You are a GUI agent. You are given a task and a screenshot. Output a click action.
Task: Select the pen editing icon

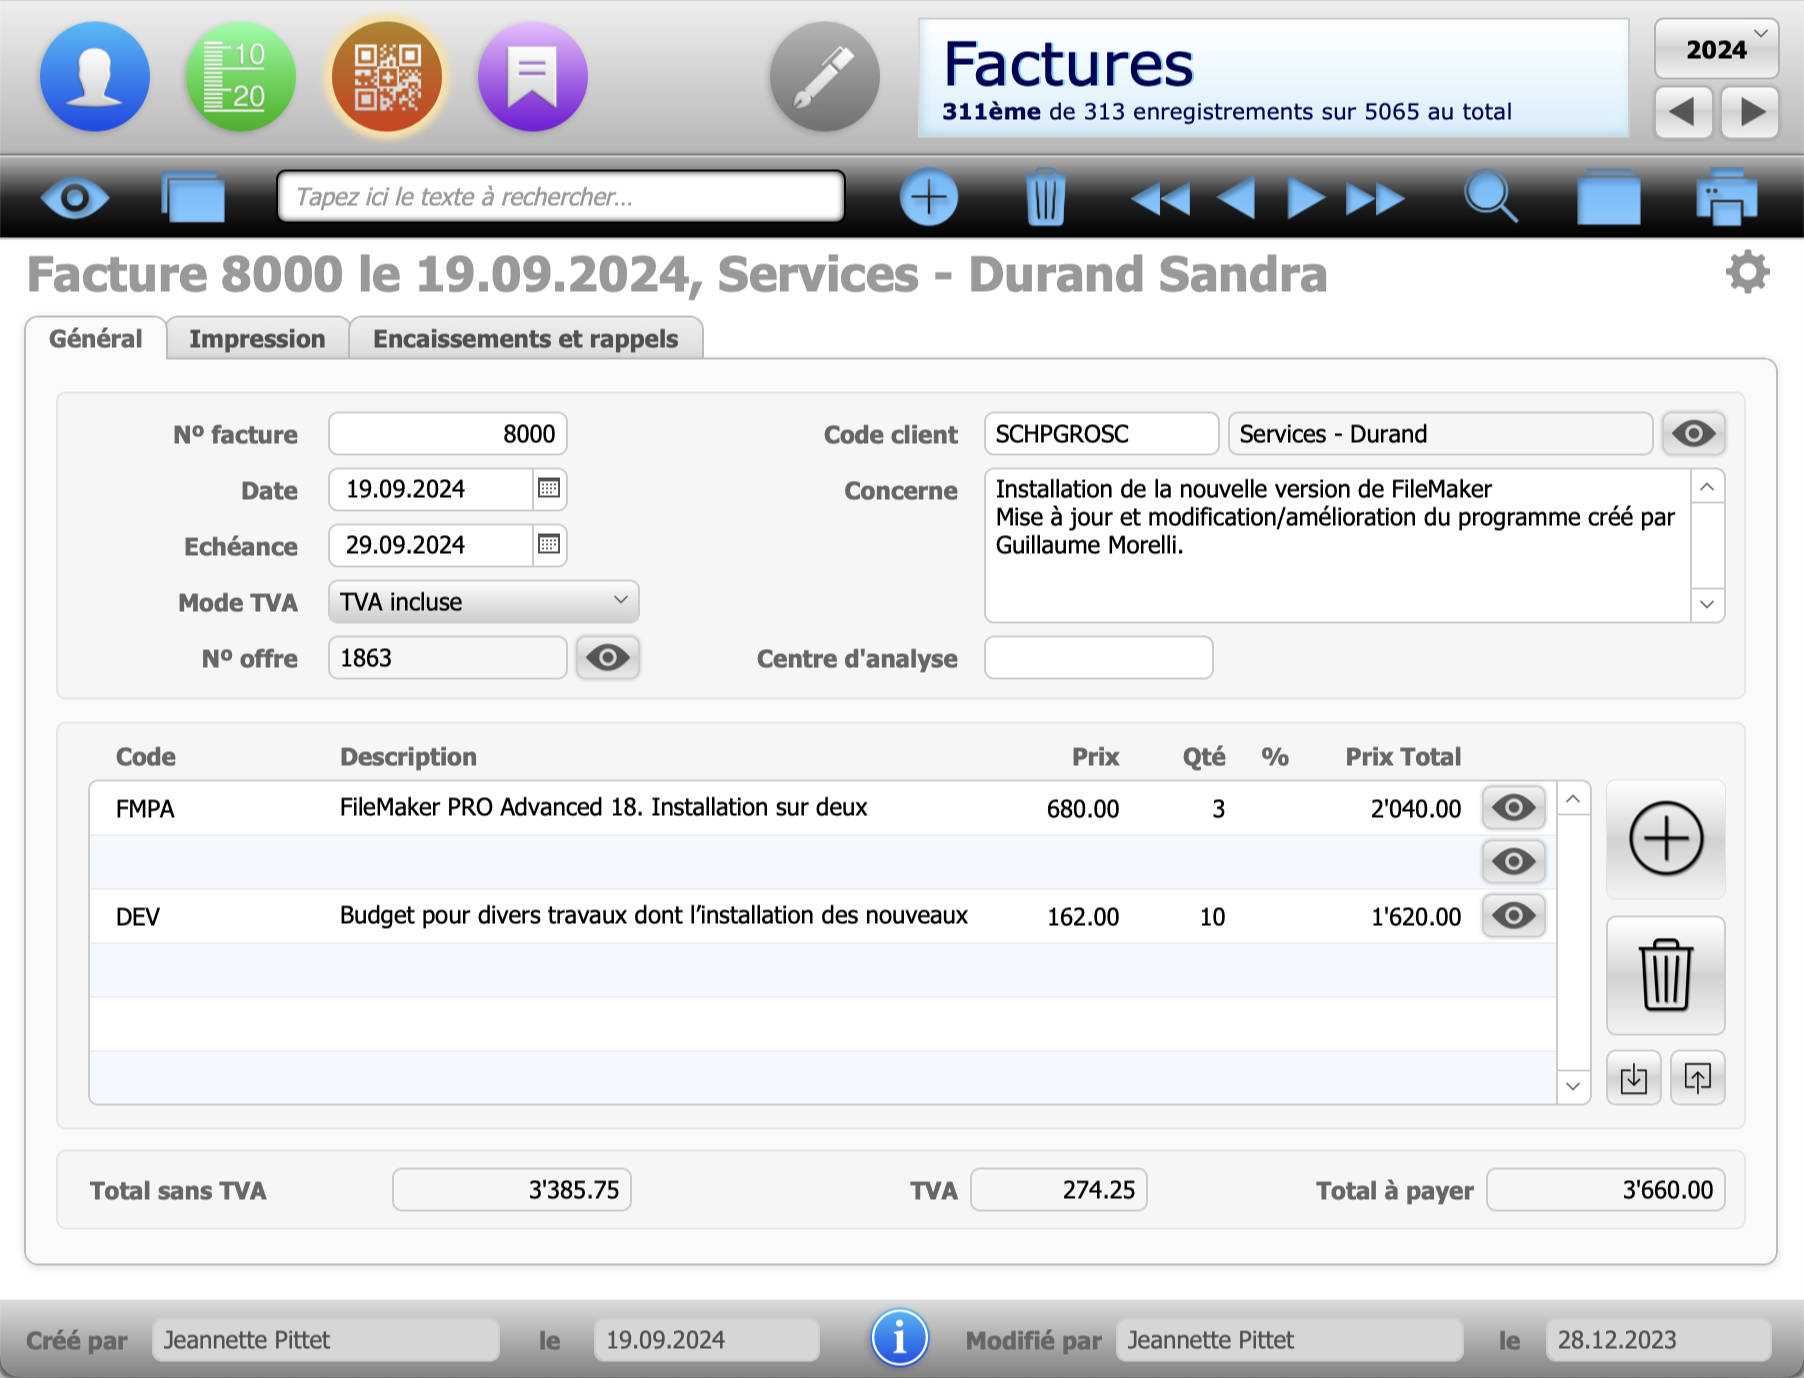(x=824, y=76)
